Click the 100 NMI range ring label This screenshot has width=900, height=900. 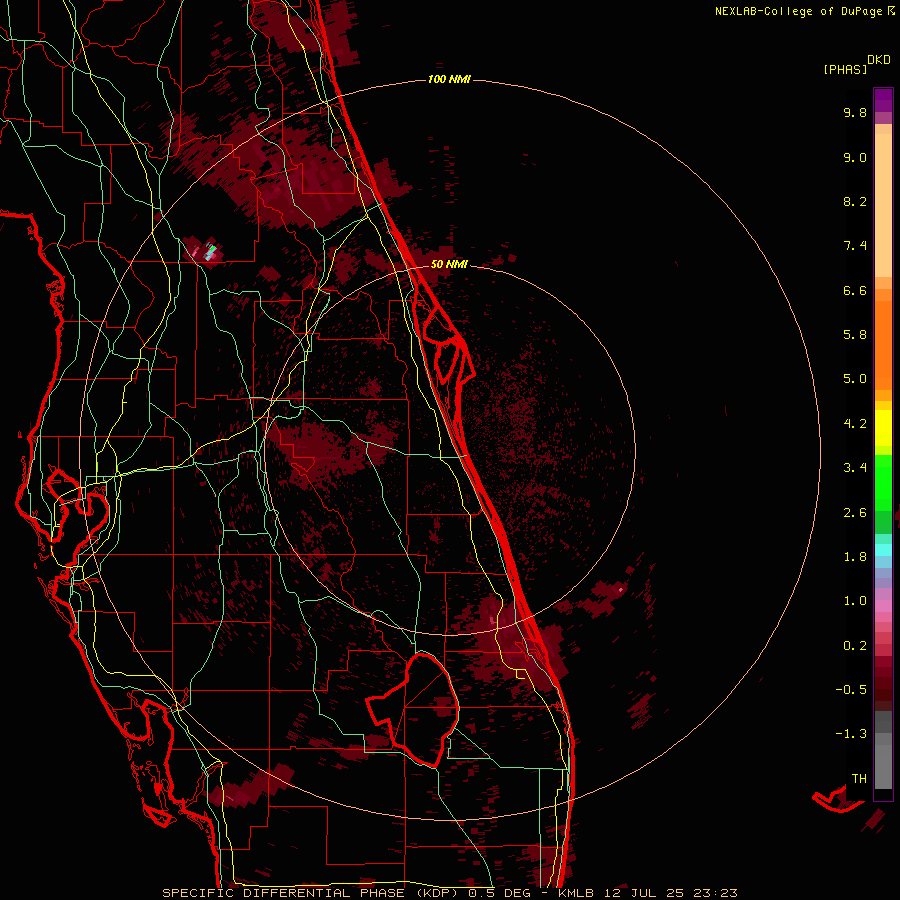(x=449, y=79)
